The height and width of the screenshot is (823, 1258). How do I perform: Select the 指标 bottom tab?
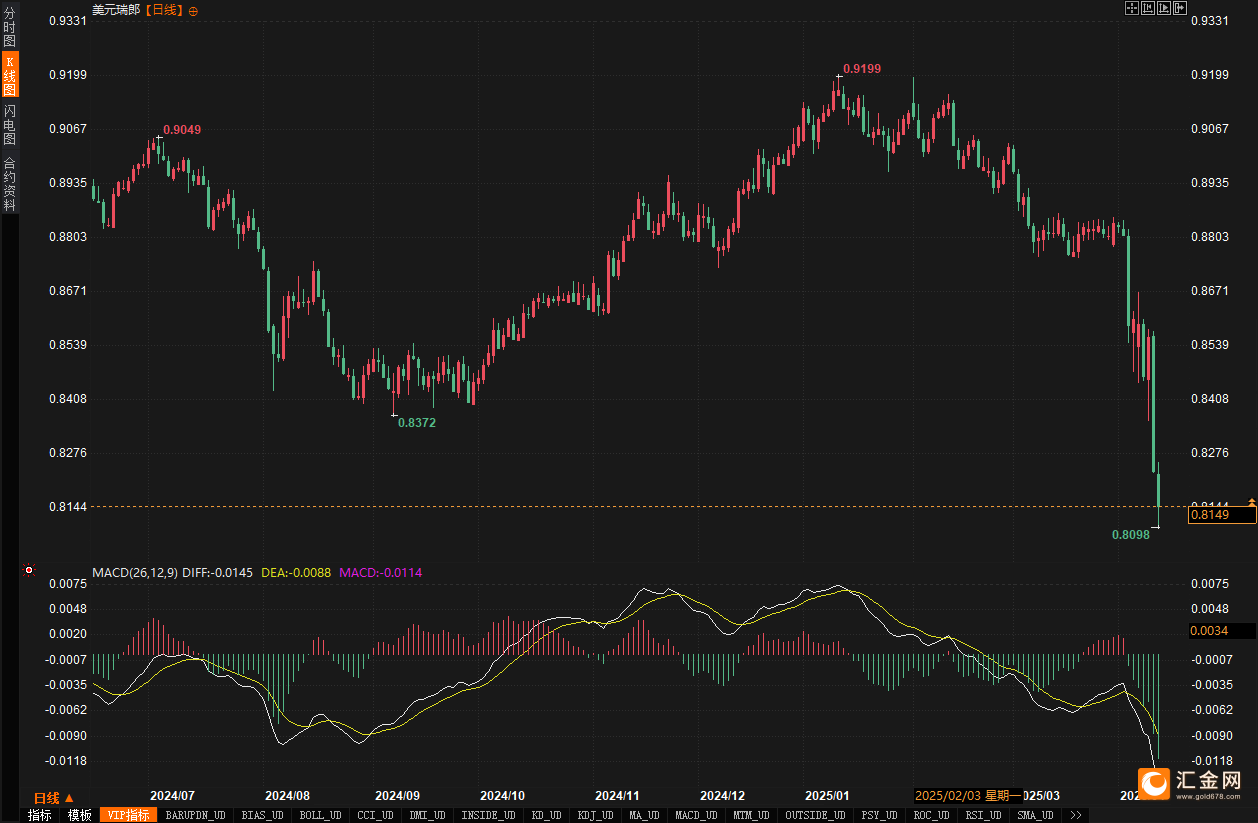[x=40, y=815]
